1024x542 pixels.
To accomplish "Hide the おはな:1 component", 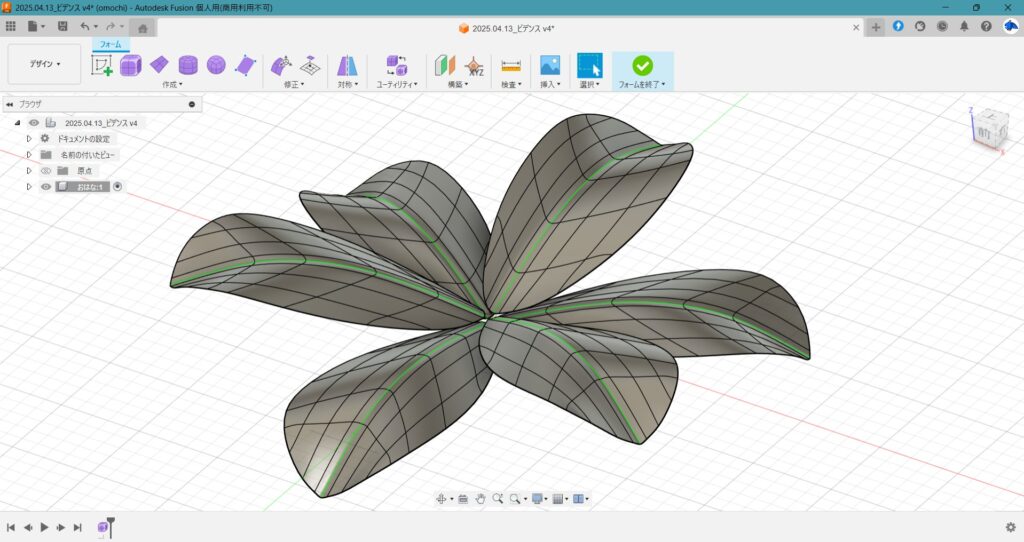I will [x=46, y=187].
